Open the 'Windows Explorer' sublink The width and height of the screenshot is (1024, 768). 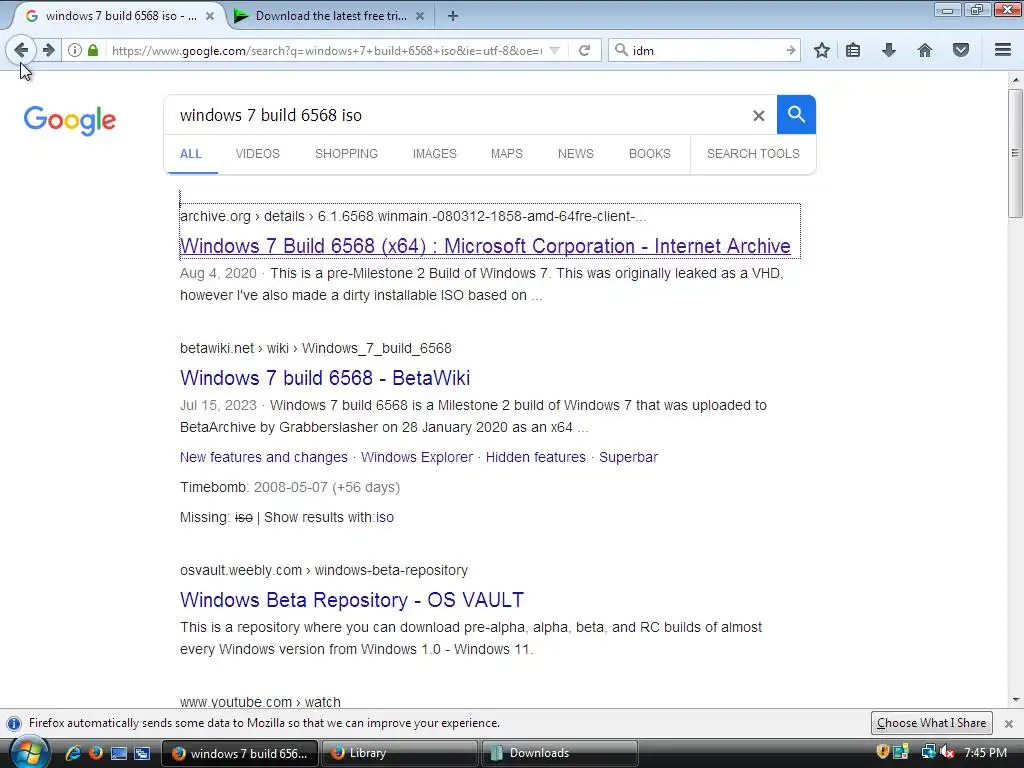pyautogui.click(x=417, y=457)
